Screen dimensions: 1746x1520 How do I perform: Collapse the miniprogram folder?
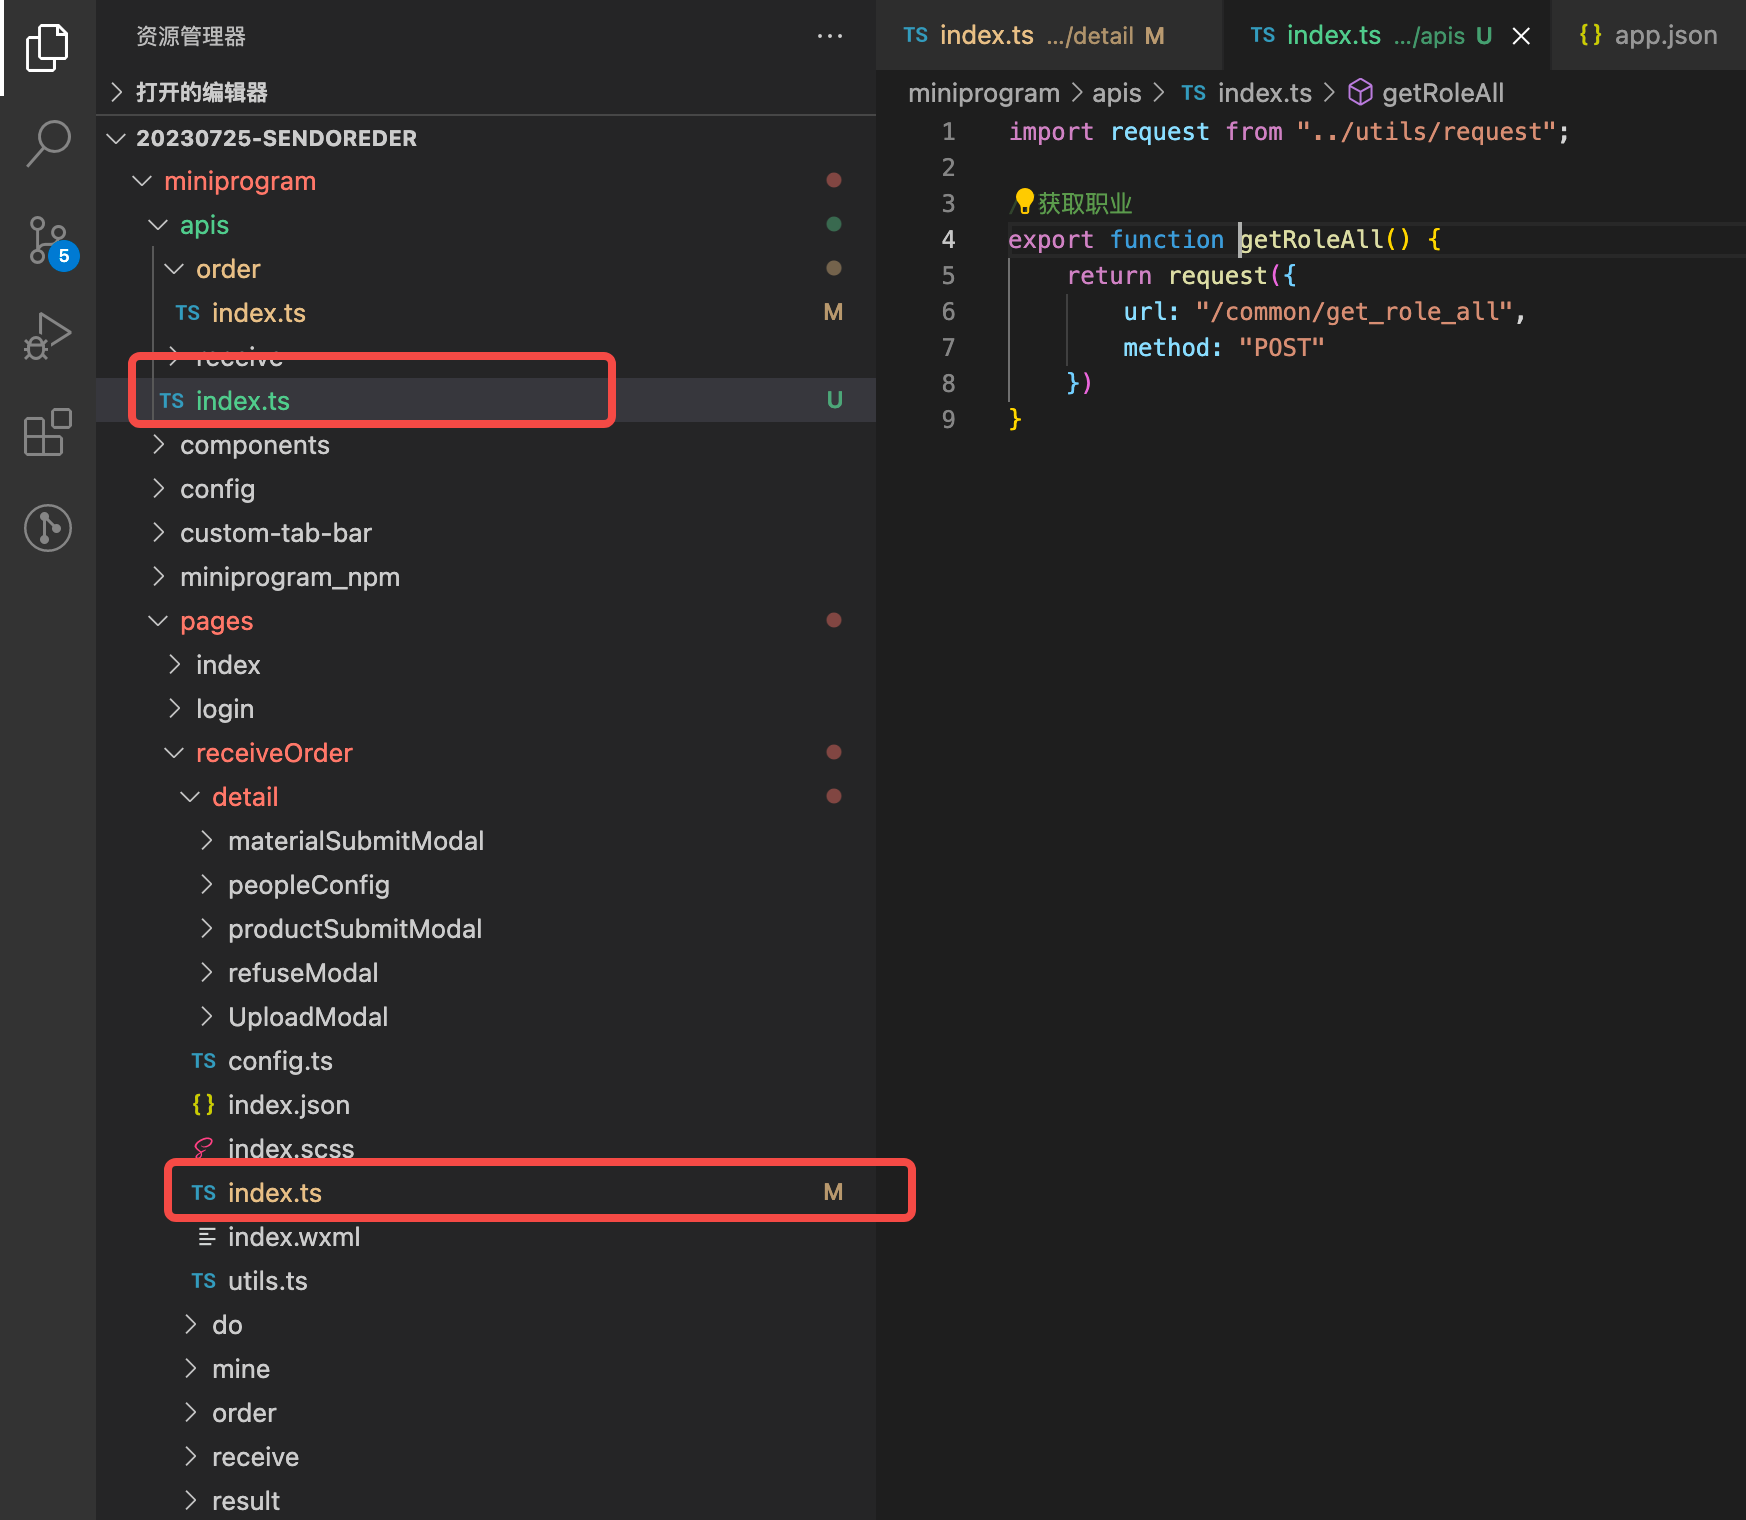(486, 181)
